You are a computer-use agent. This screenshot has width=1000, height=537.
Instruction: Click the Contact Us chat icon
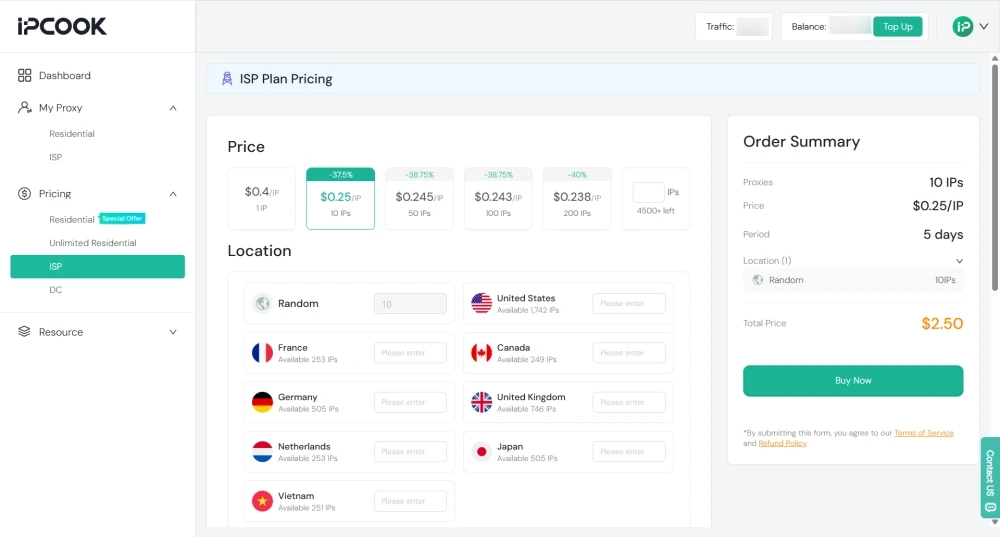tap(990, 508)
